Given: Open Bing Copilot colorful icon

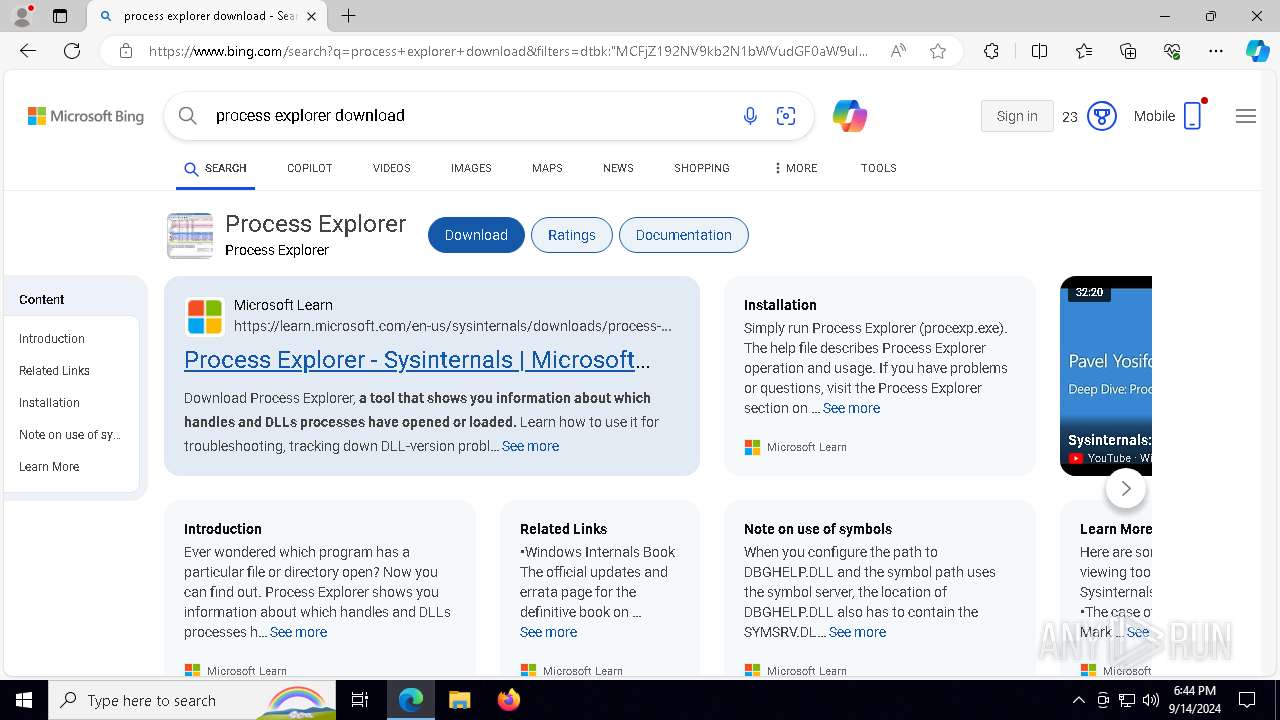Looking at the screenshot, I should pyautogui.click(x=849, y=116).
